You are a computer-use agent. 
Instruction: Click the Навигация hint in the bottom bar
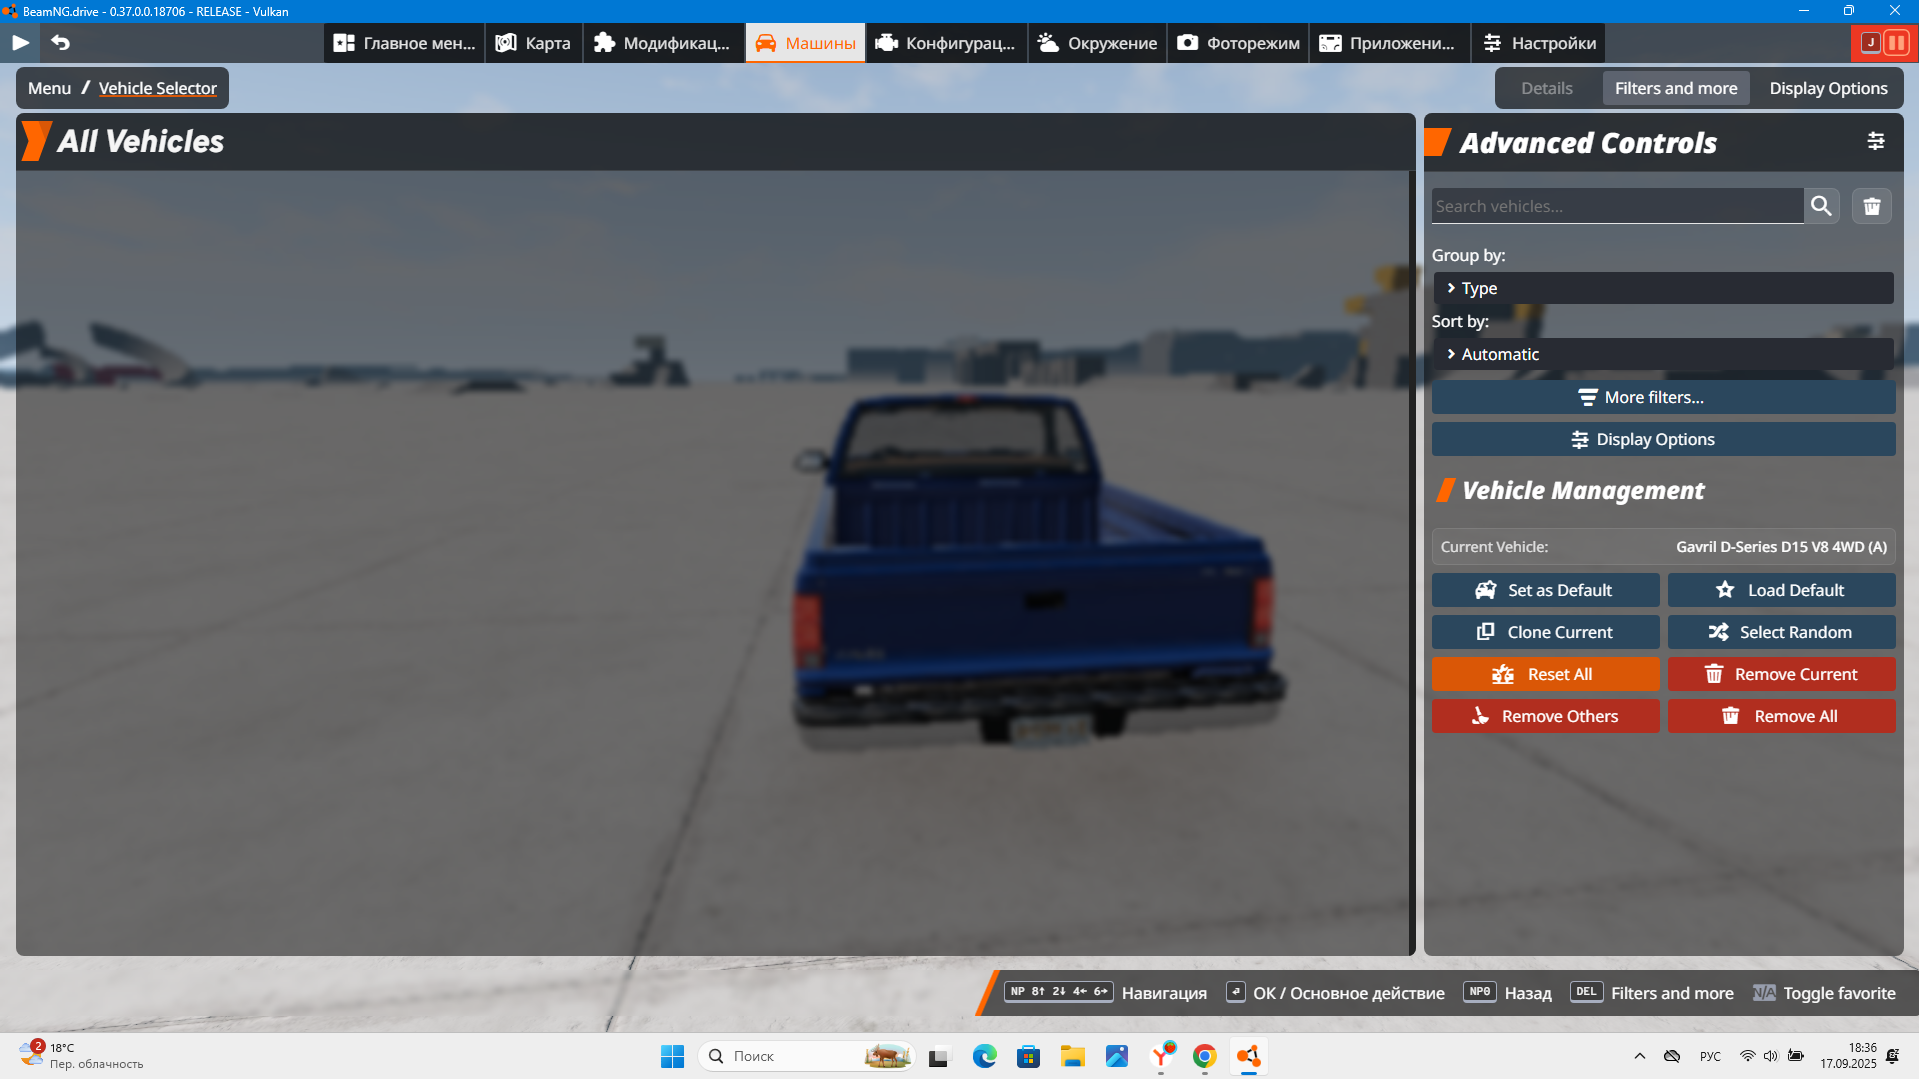point(1105,993)
